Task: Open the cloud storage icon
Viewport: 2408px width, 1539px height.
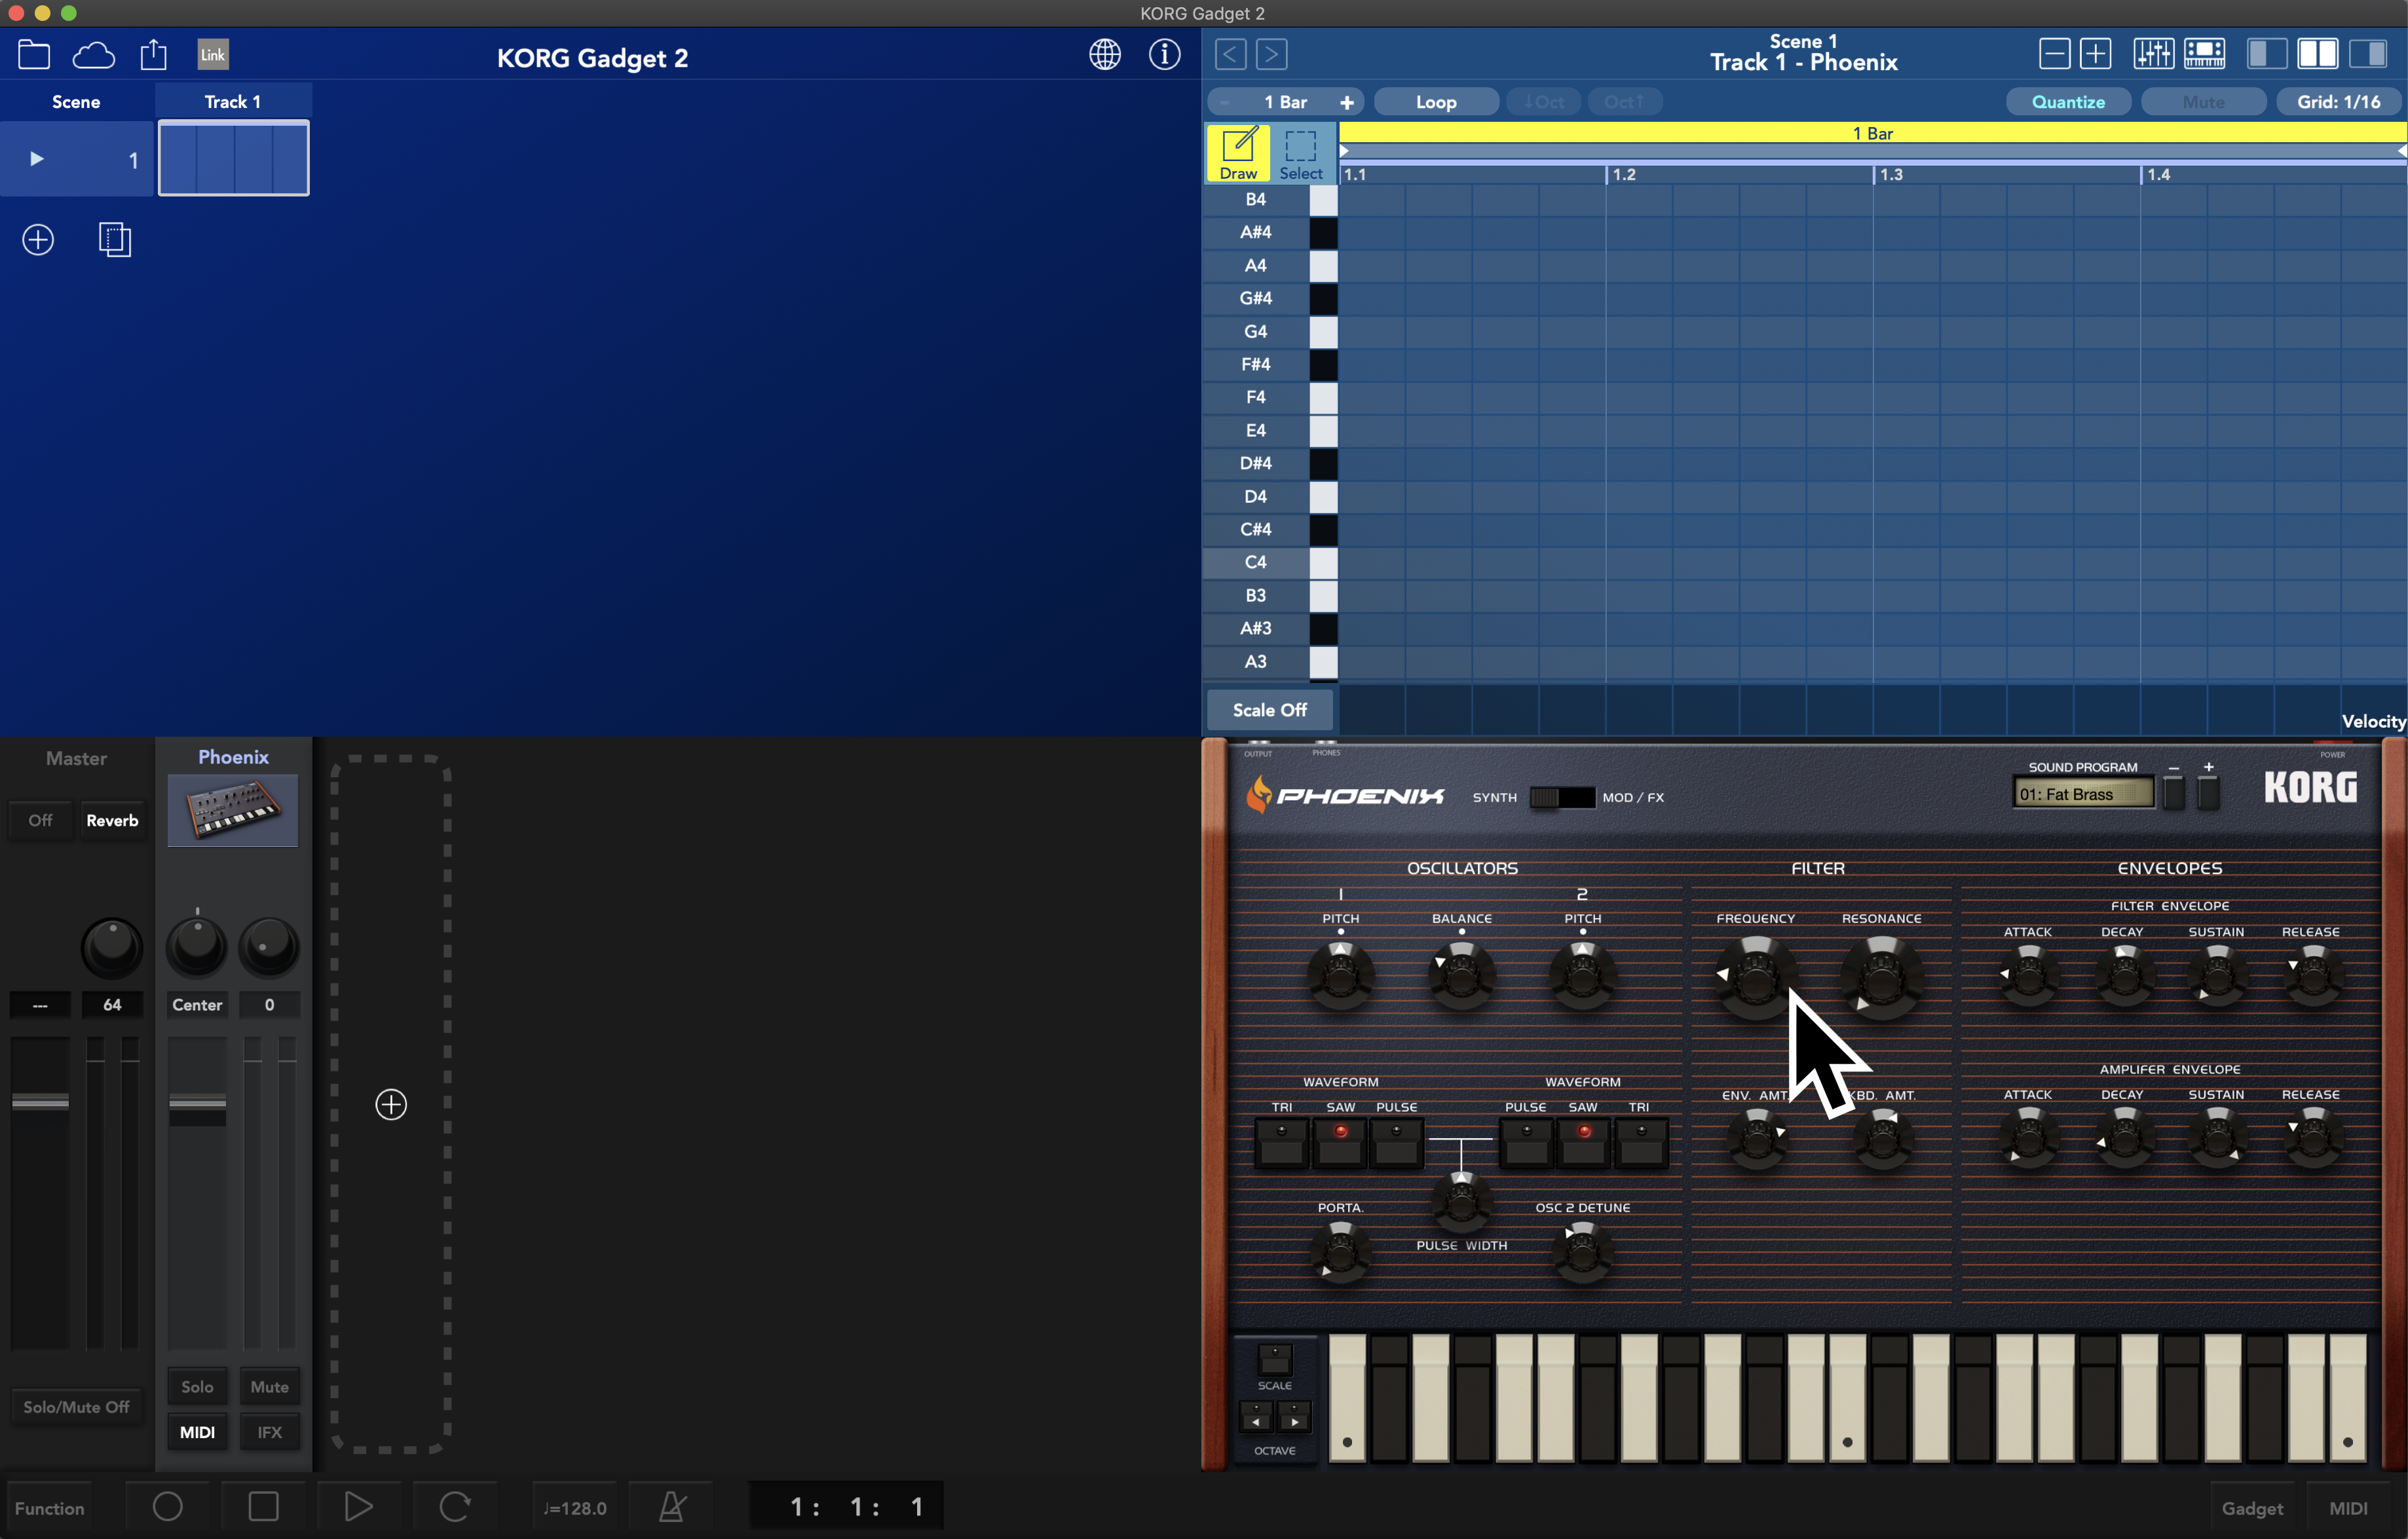Action: 94,54
